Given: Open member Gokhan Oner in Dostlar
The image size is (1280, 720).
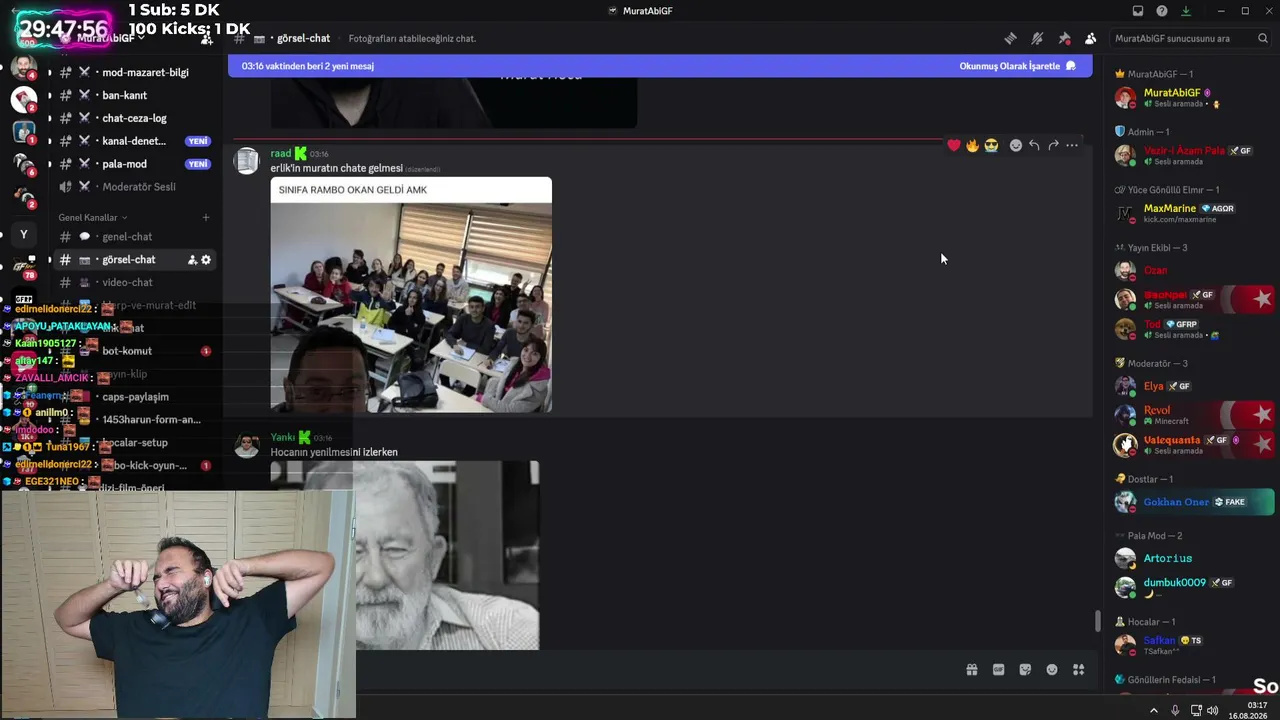Looking at the screenshot, I should pyautogui.click(x=1194, y=502).
